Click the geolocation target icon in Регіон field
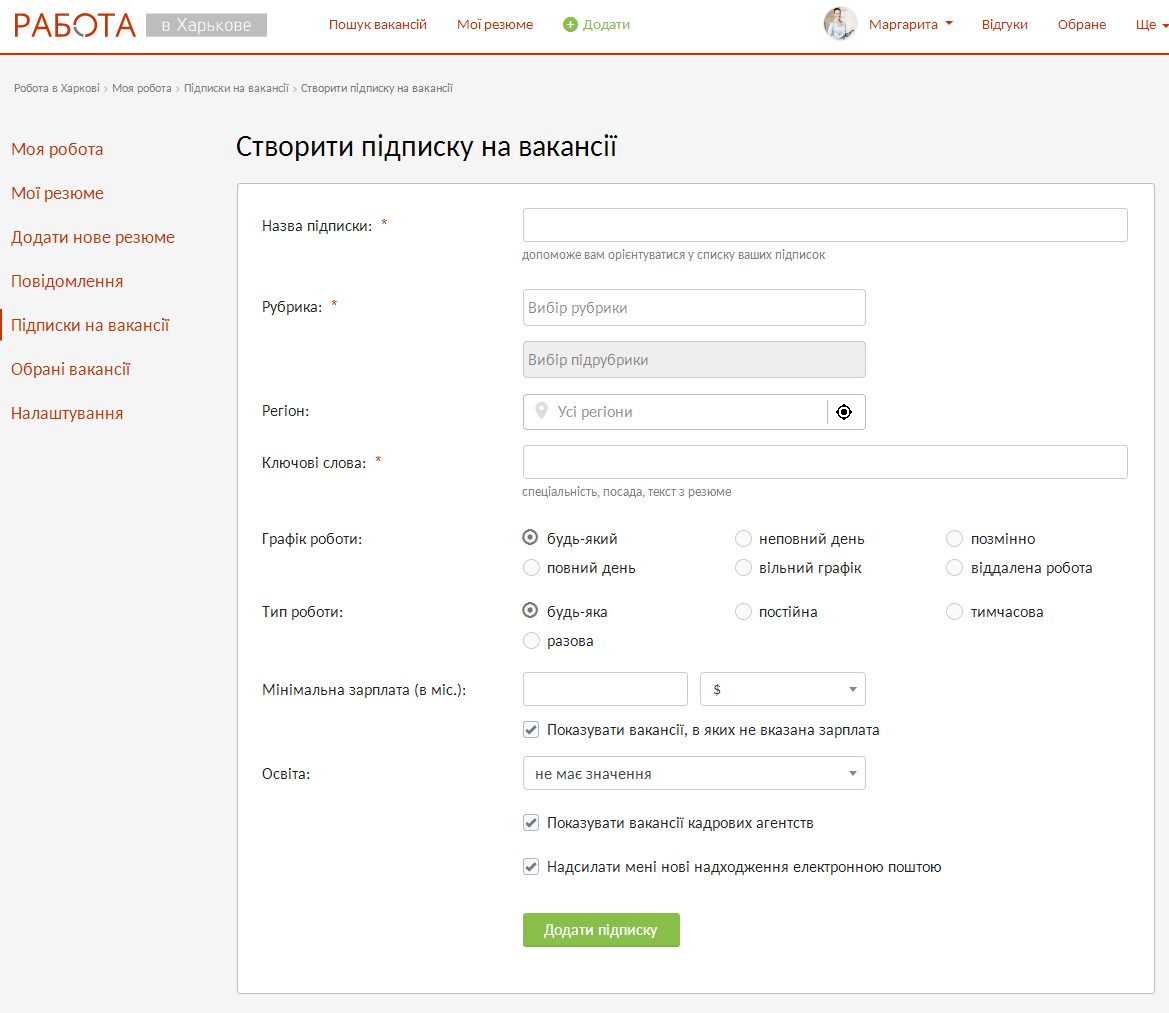This screenshot has width=1169, height=1013. click(844, 412)
